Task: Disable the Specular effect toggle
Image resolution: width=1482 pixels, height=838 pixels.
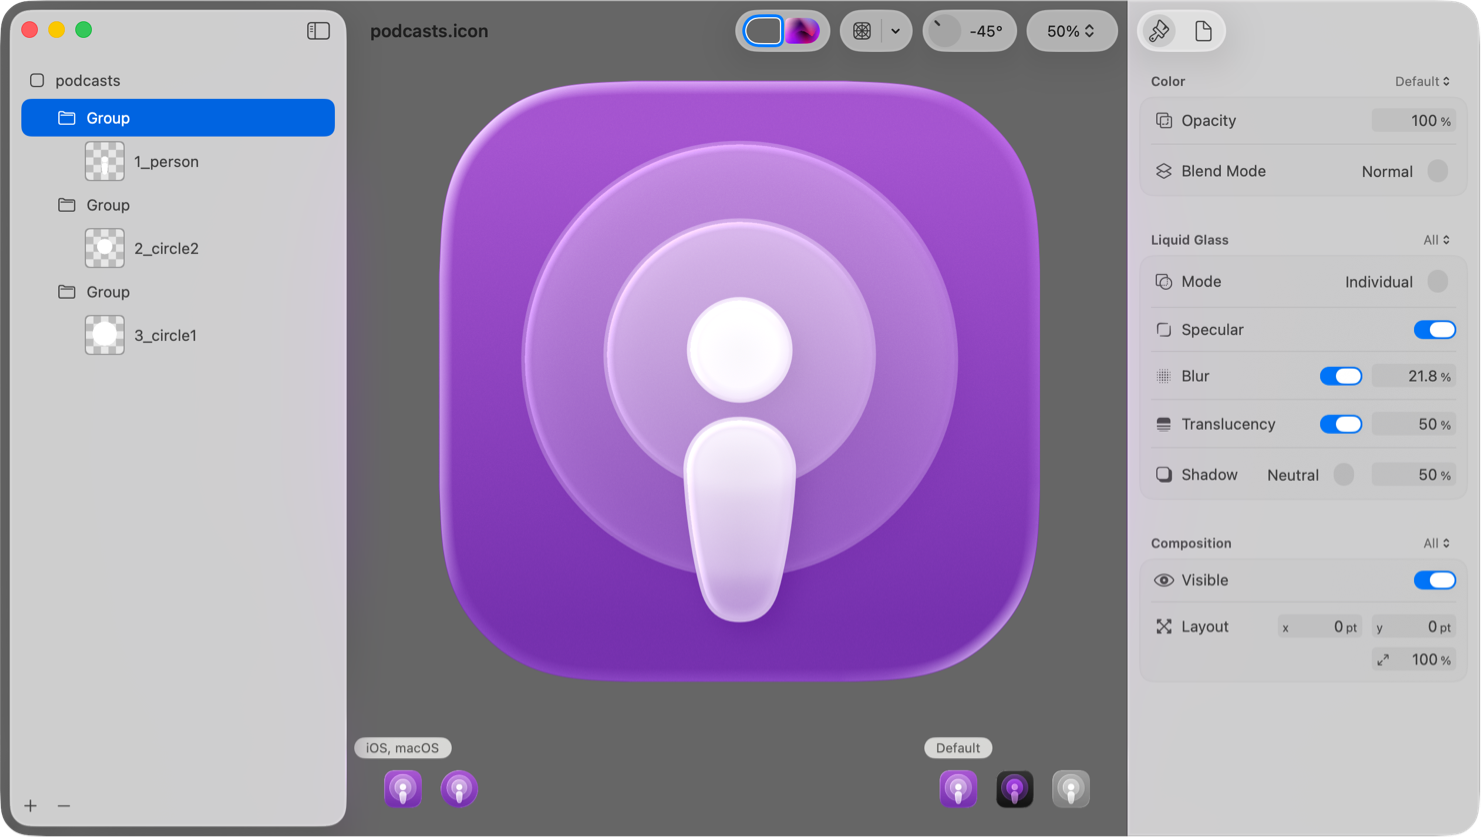Action: click(1435, 329)
